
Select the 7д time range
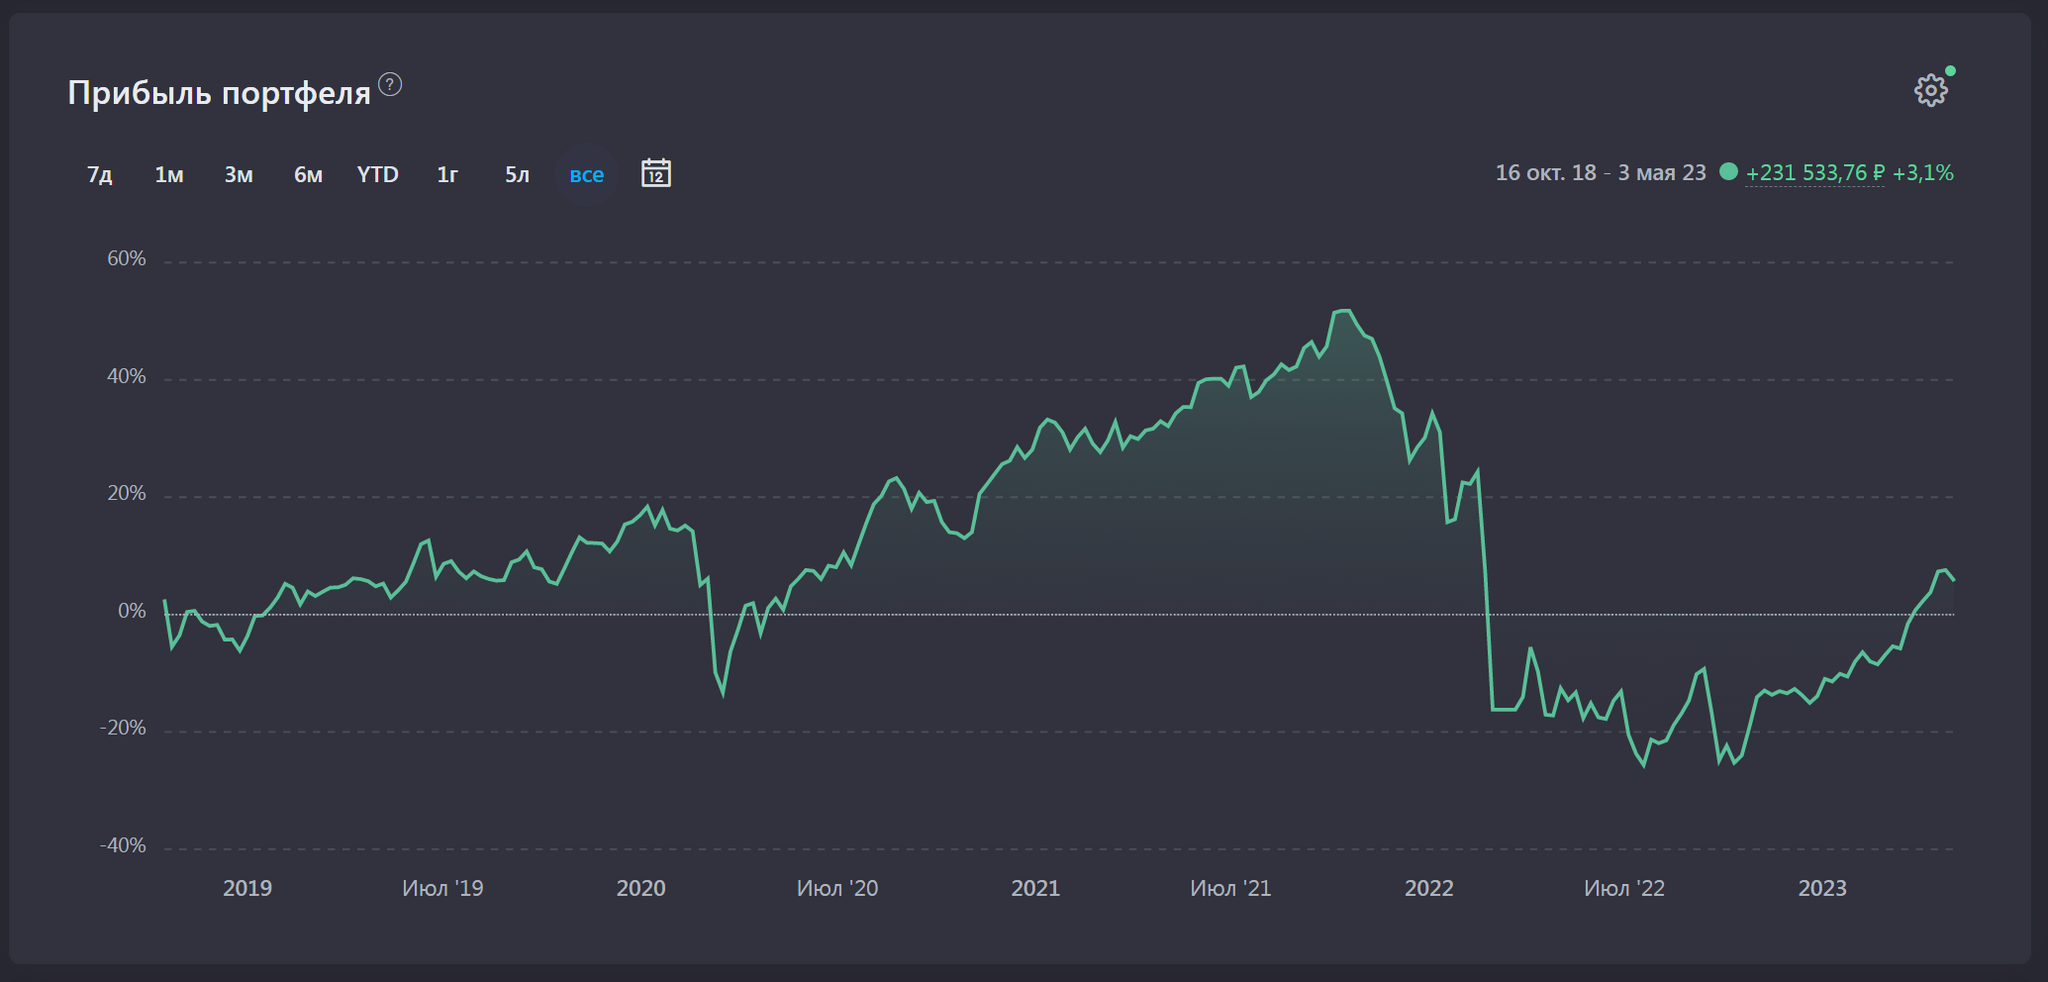pos(99,175)
